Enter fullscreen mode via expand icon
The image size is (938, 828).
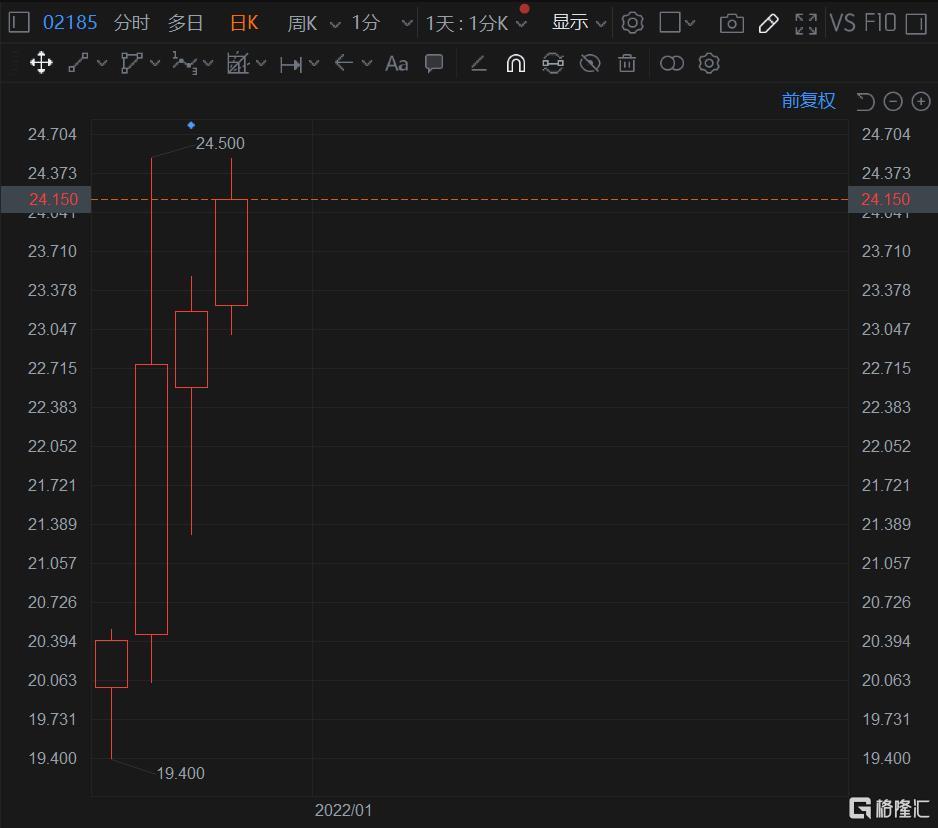(x=806, y=22)
